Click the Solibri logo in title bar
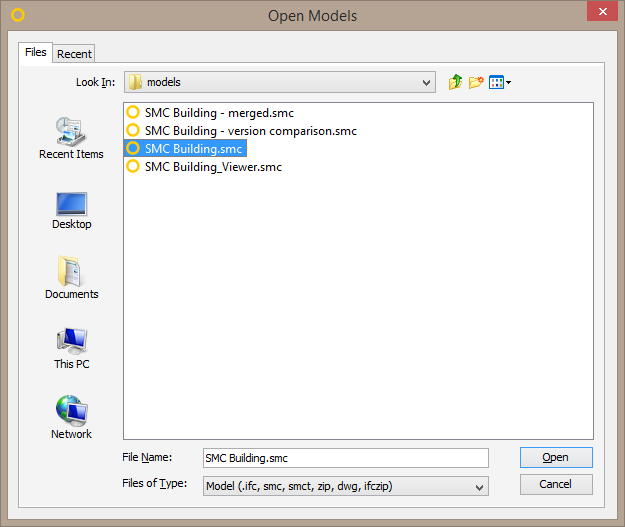The image size is (625, 527). [x=18, y=15]
